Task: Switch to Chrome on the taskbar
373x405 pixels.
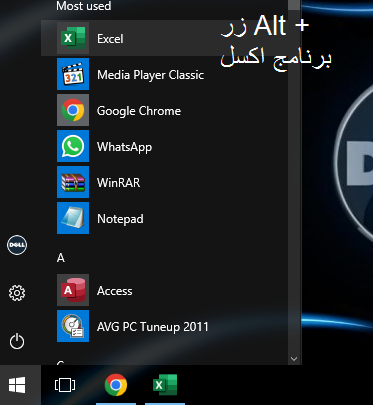Action: [x=116, y=385]
